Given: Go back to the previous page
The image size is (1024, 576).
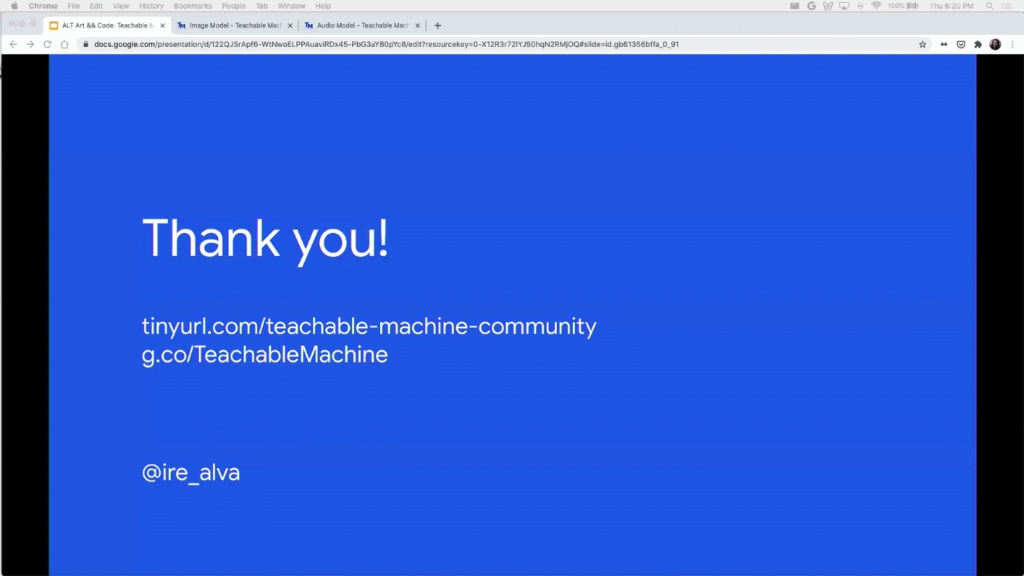Looking at the screenshot, I should tap(13, 44).
